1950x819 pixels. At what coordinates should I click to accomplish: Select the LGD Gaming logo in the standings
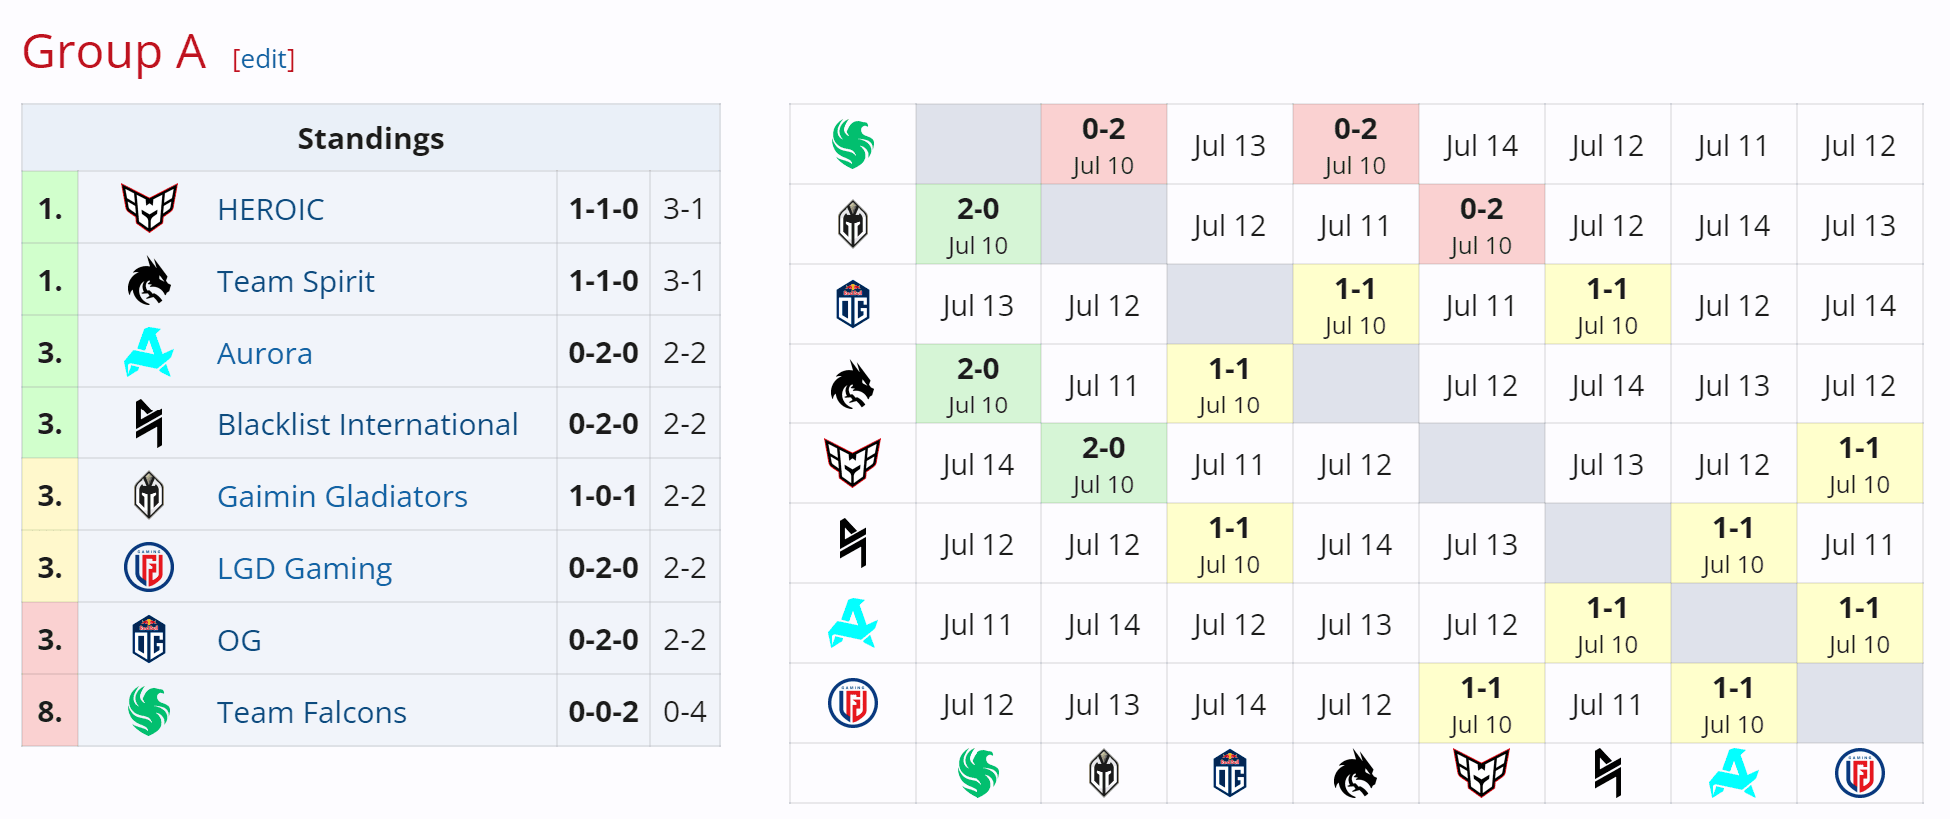[x=148, y=567]
